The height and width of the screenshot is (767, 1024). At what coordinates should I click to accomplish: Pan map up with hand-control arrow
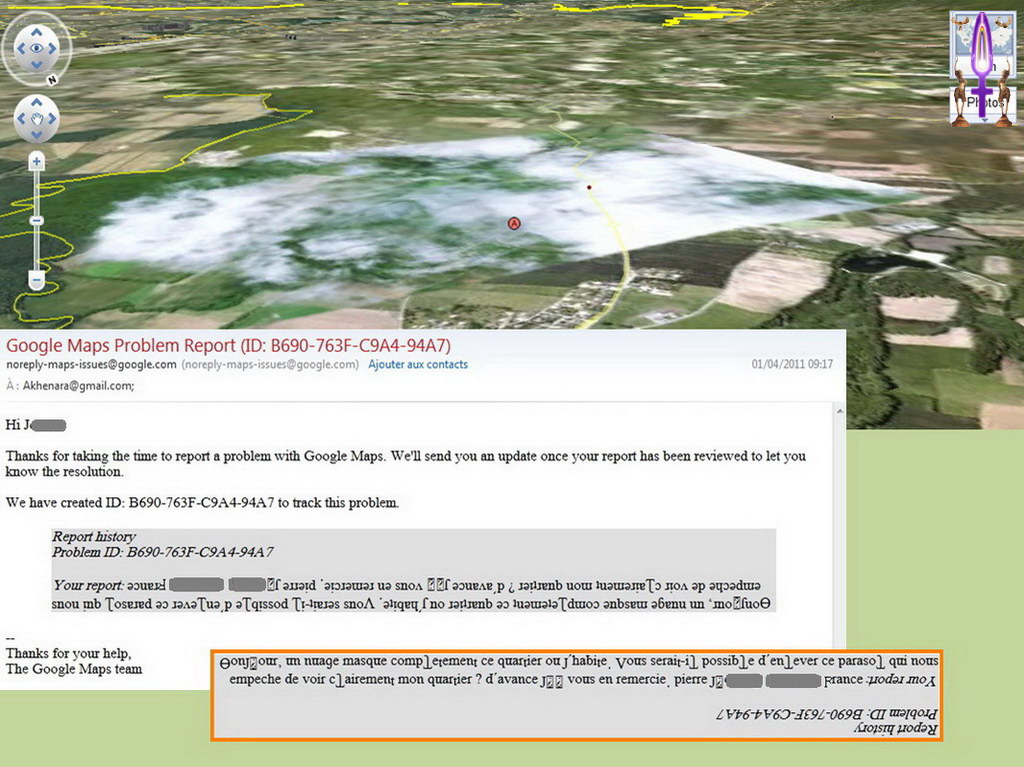[x=37, y=103]
